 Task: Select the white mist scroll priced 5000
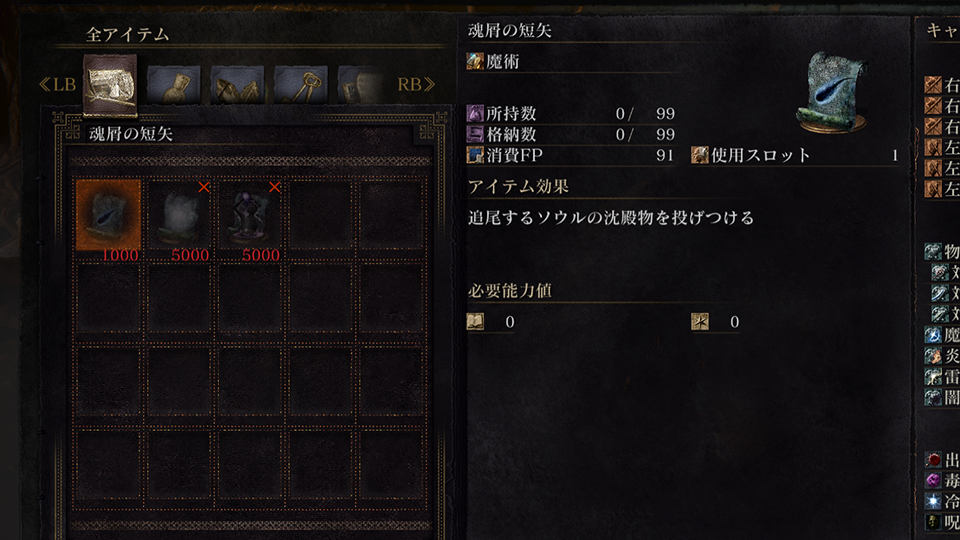tap(179, 214)
